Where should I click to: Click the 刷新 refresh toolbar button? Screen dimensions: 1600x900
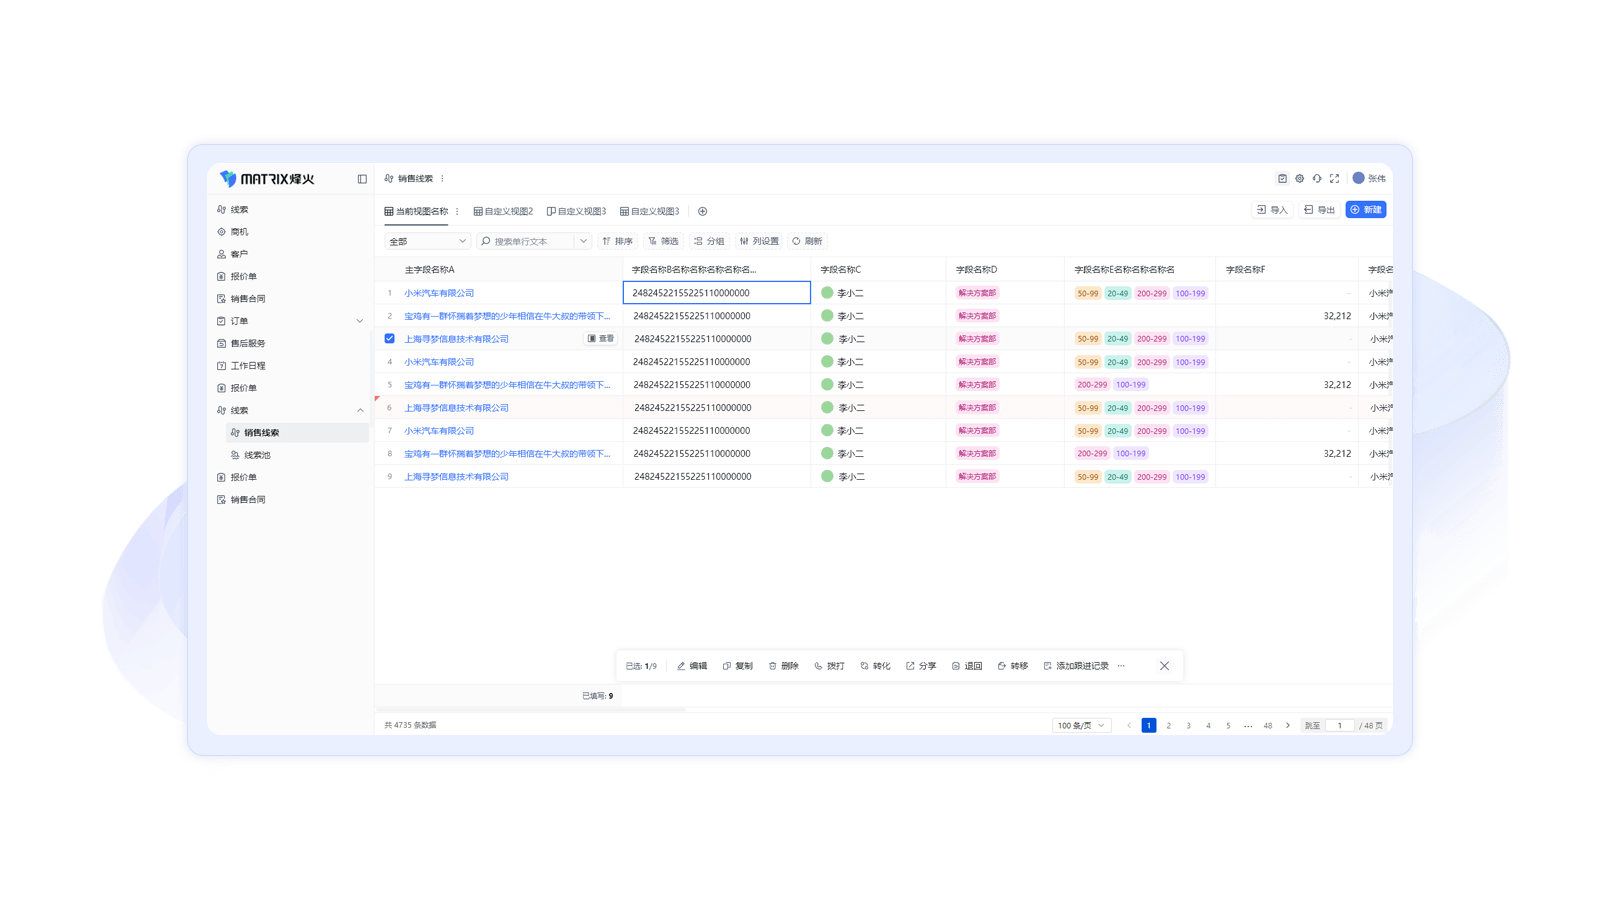(807, 241)
